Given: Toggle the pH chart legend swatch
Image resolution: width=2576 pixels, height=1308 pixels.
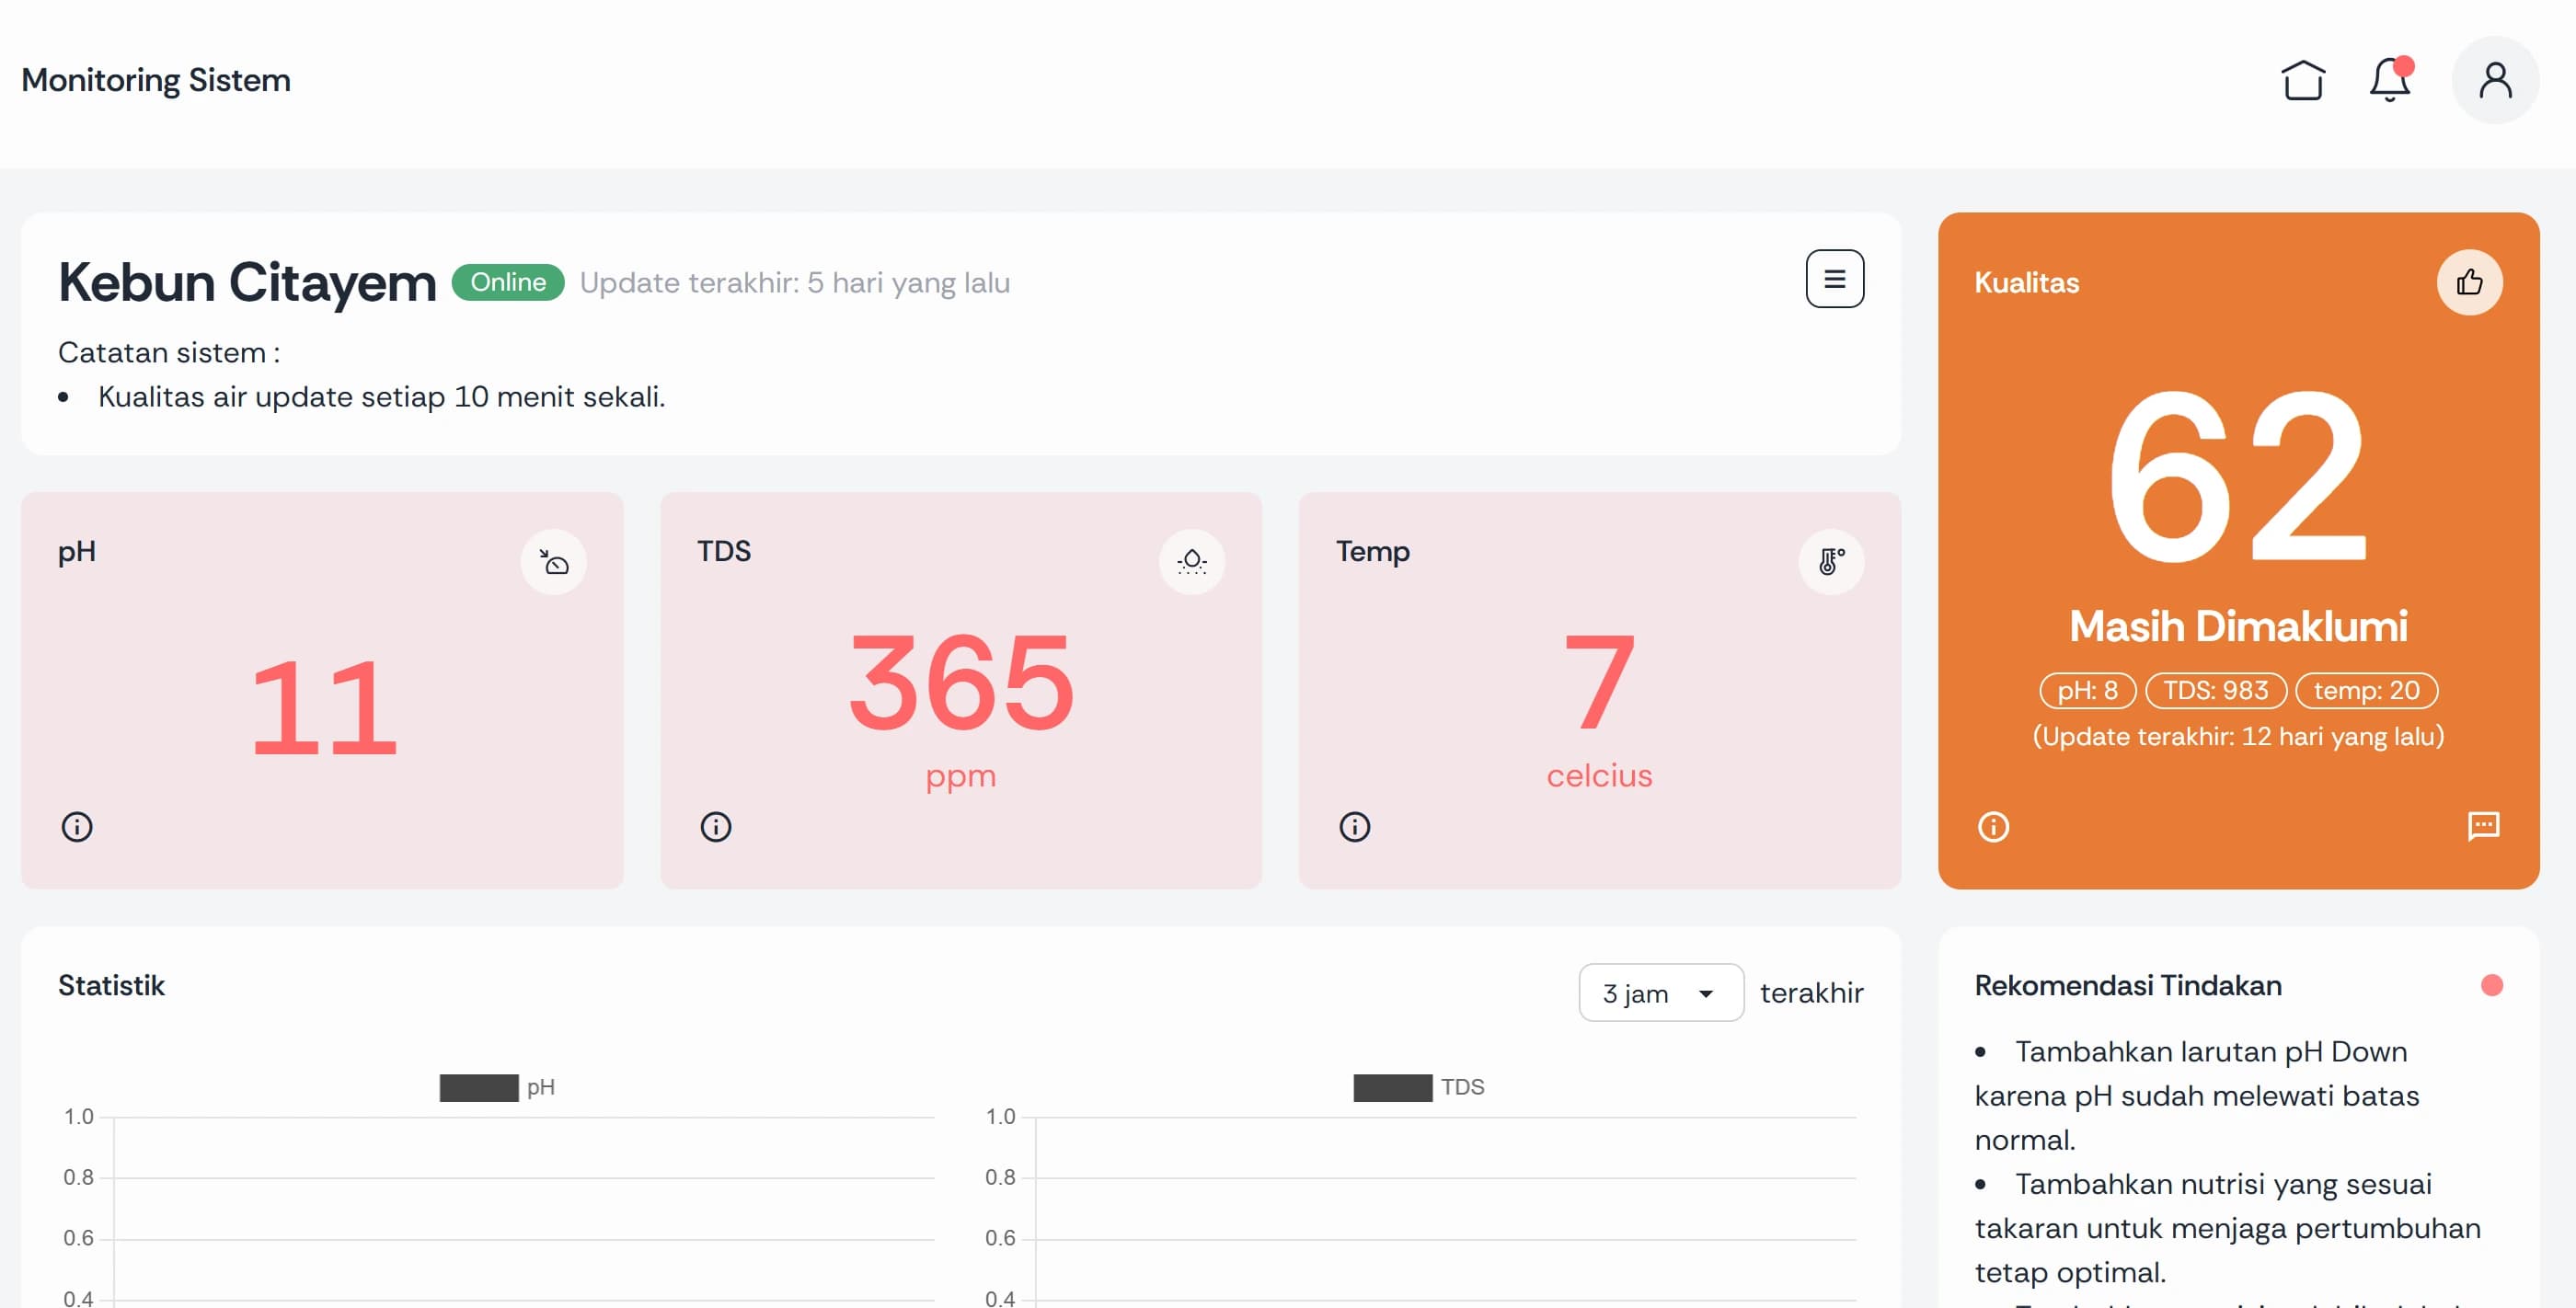Looking at the screenshot, I should [479, 1088].
